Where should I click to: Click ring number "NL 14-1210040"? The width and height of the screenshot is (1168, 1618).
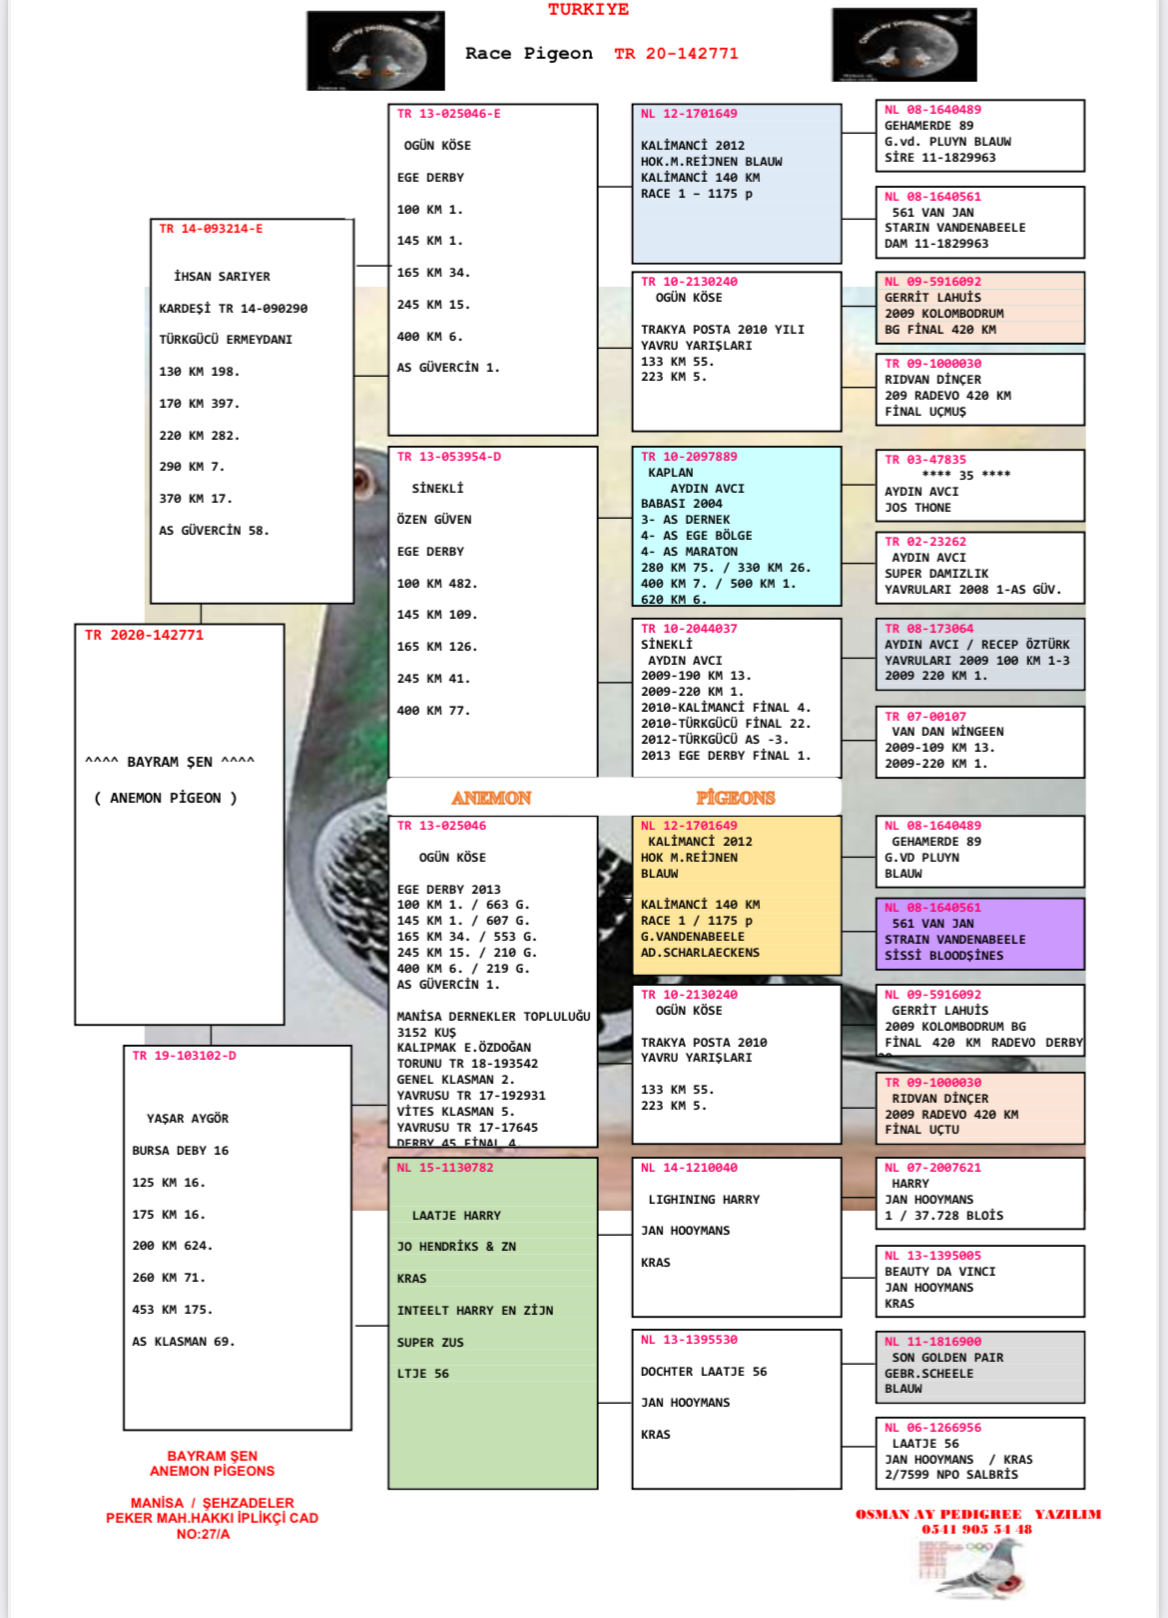[689, 1167]
